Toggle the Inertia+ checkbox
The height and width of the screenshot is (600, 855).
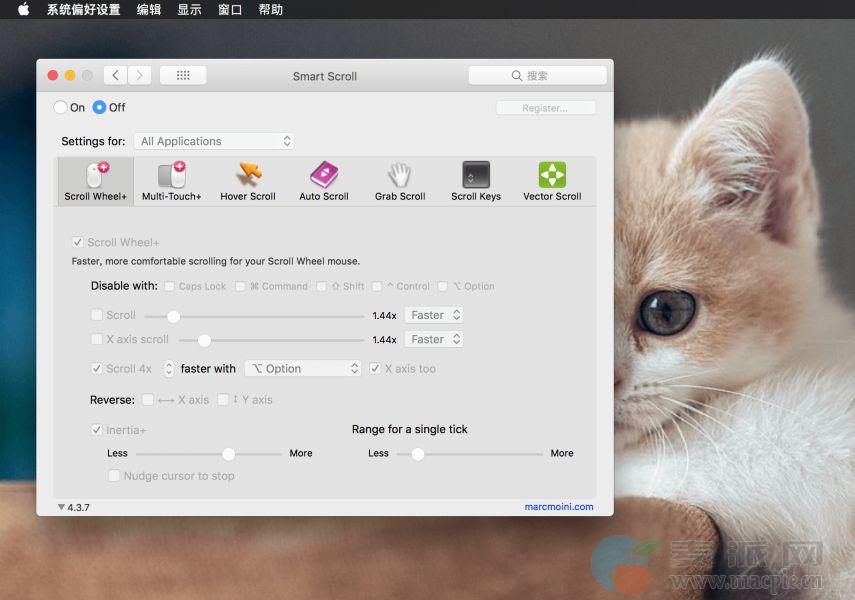pos(97,430)
